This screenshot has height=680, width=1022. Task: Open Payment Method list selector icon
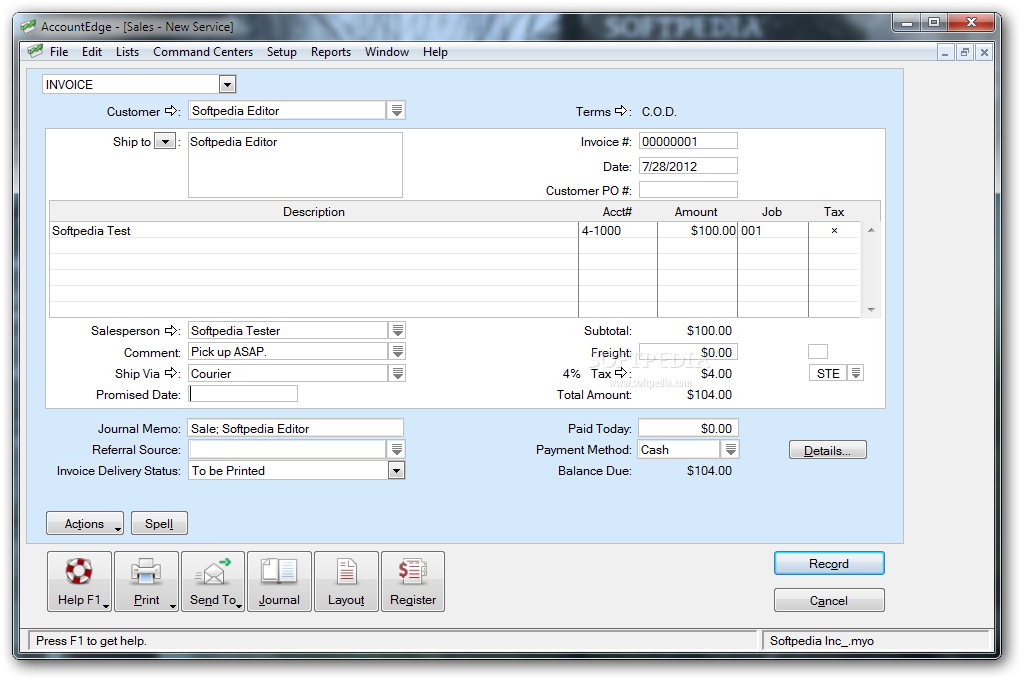(x=731, y=449)
